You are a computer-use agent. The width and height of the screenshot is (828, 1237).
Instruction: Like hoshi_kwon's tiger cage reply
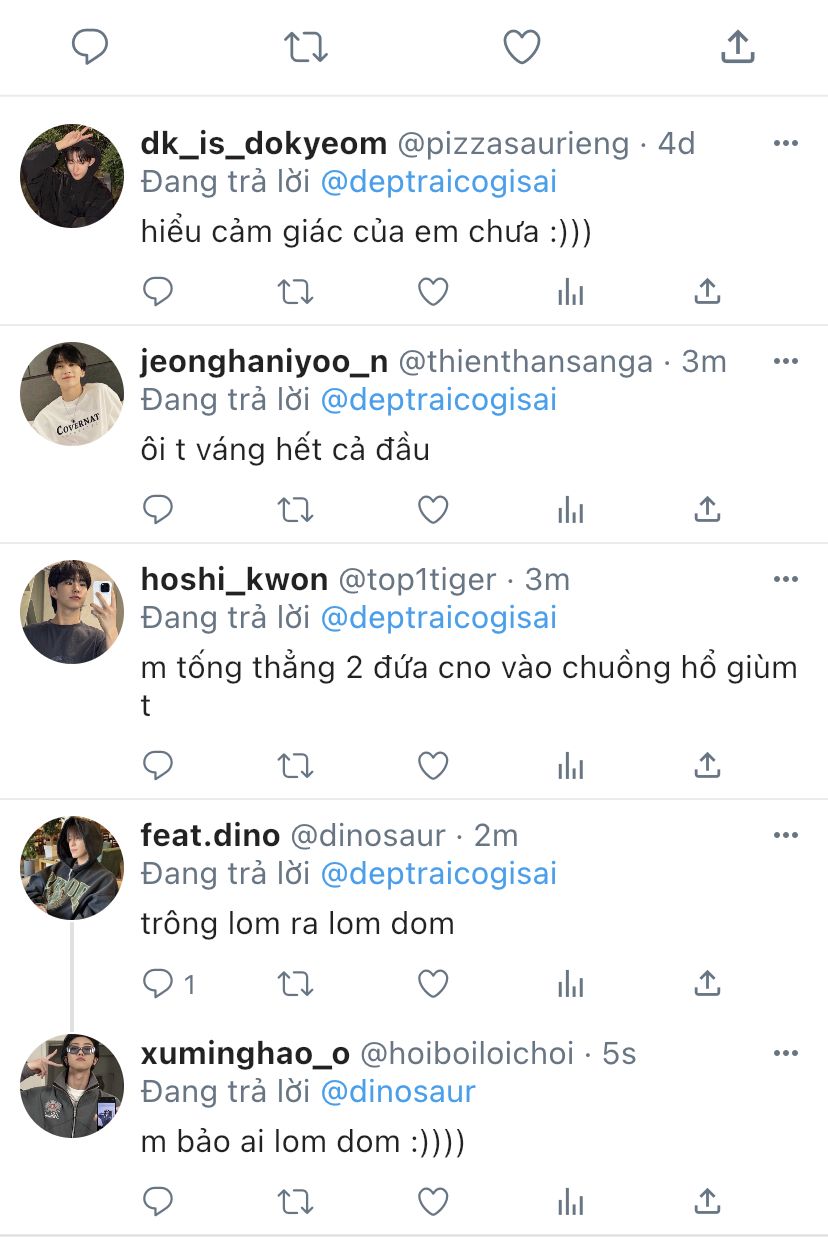[x=432, y=766]
